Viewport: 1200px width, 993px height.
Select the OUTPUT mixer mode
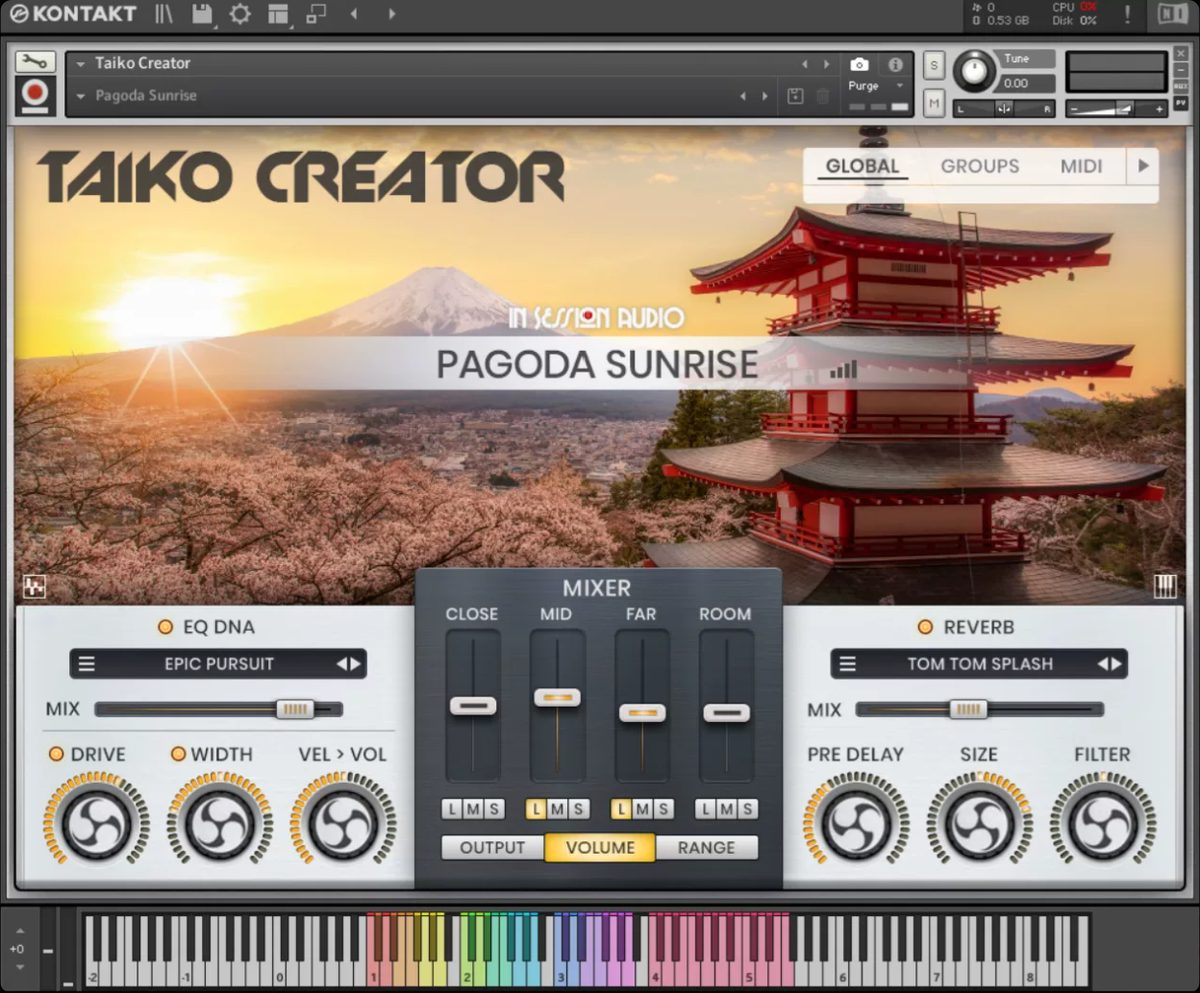[492, 848]
